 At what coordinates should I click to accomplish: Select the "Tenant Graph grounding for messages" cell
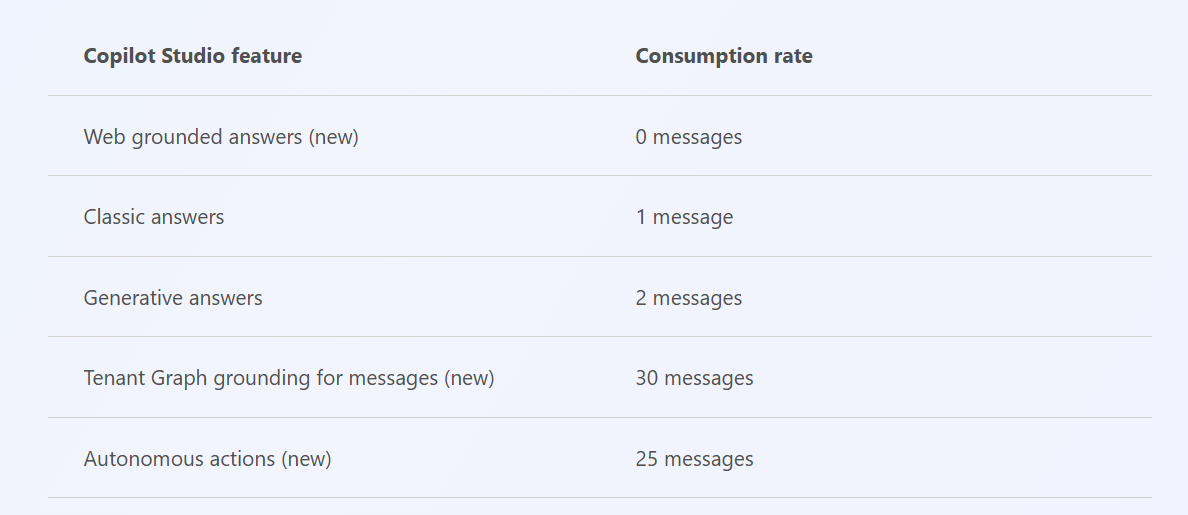(x=289, y=378)
